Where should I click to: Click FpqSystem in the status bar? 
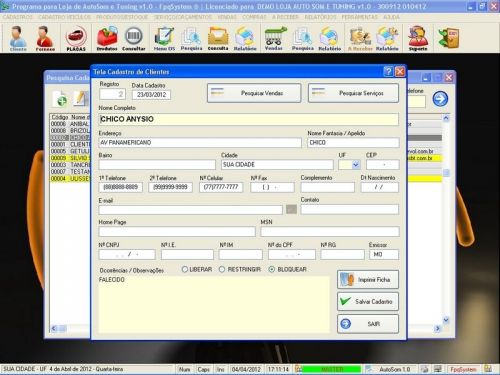coord(463,369)
